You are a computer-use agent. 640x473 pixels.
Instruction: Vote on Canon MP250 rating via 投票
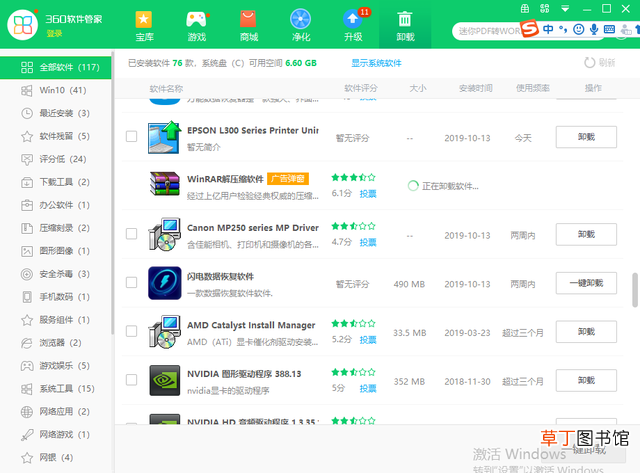(368, 242)
